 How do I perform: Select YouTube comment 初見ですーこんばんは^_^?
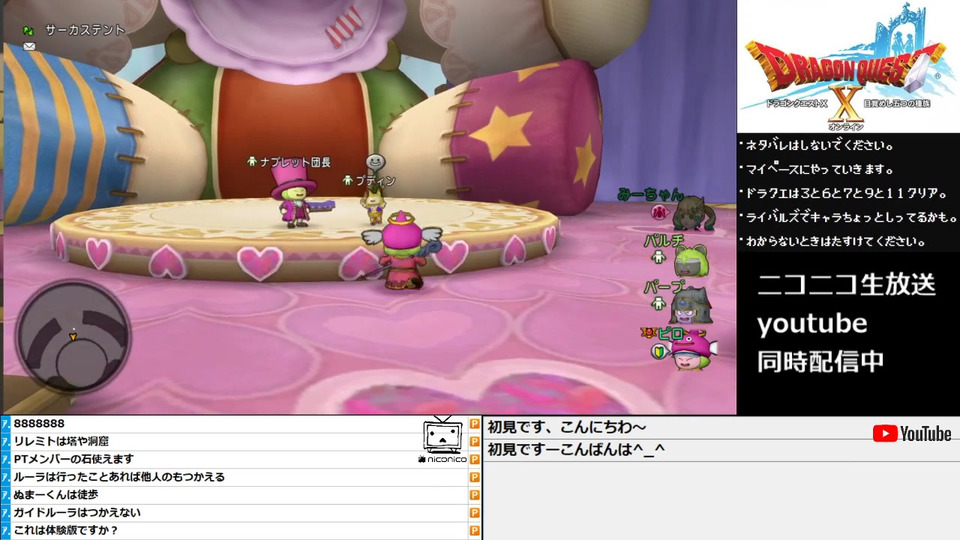coord(576,450)
